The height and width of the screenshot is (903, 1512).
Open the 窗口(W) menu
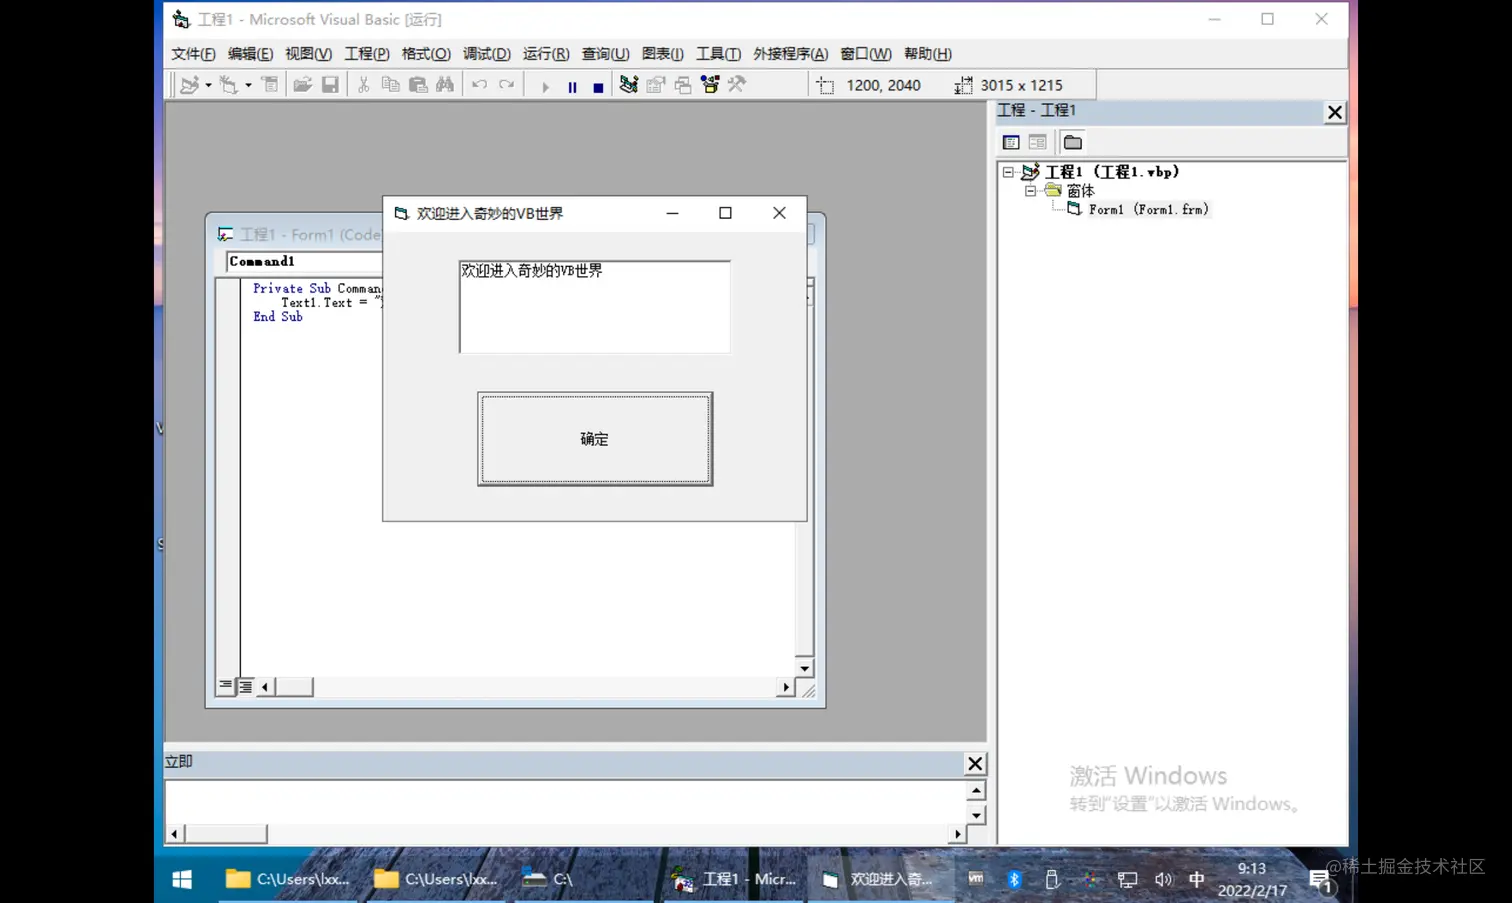pyautogui.click(x=866, y=54)
